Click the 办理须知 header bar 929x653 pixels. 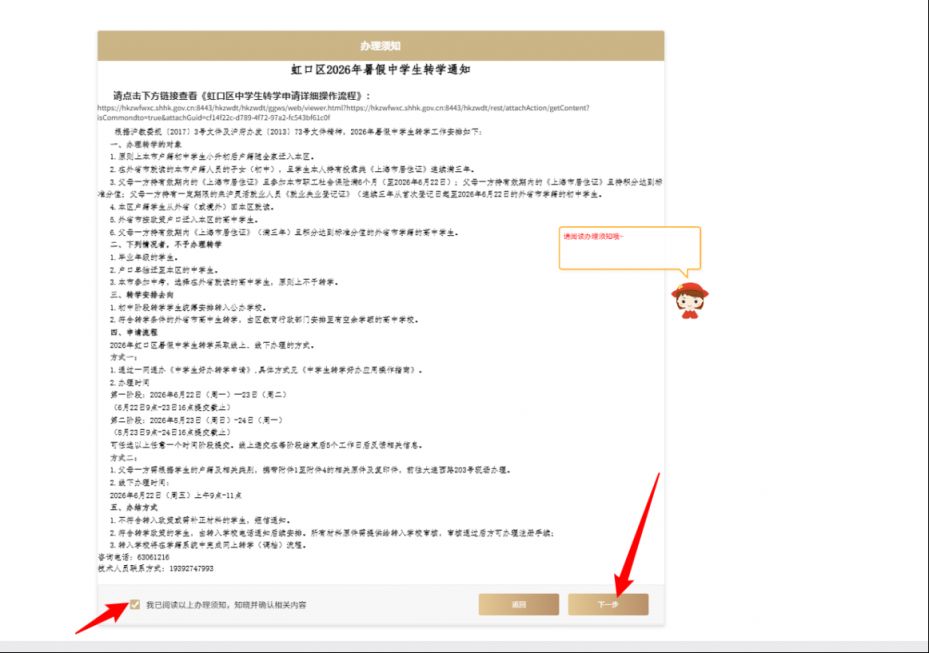380,46
